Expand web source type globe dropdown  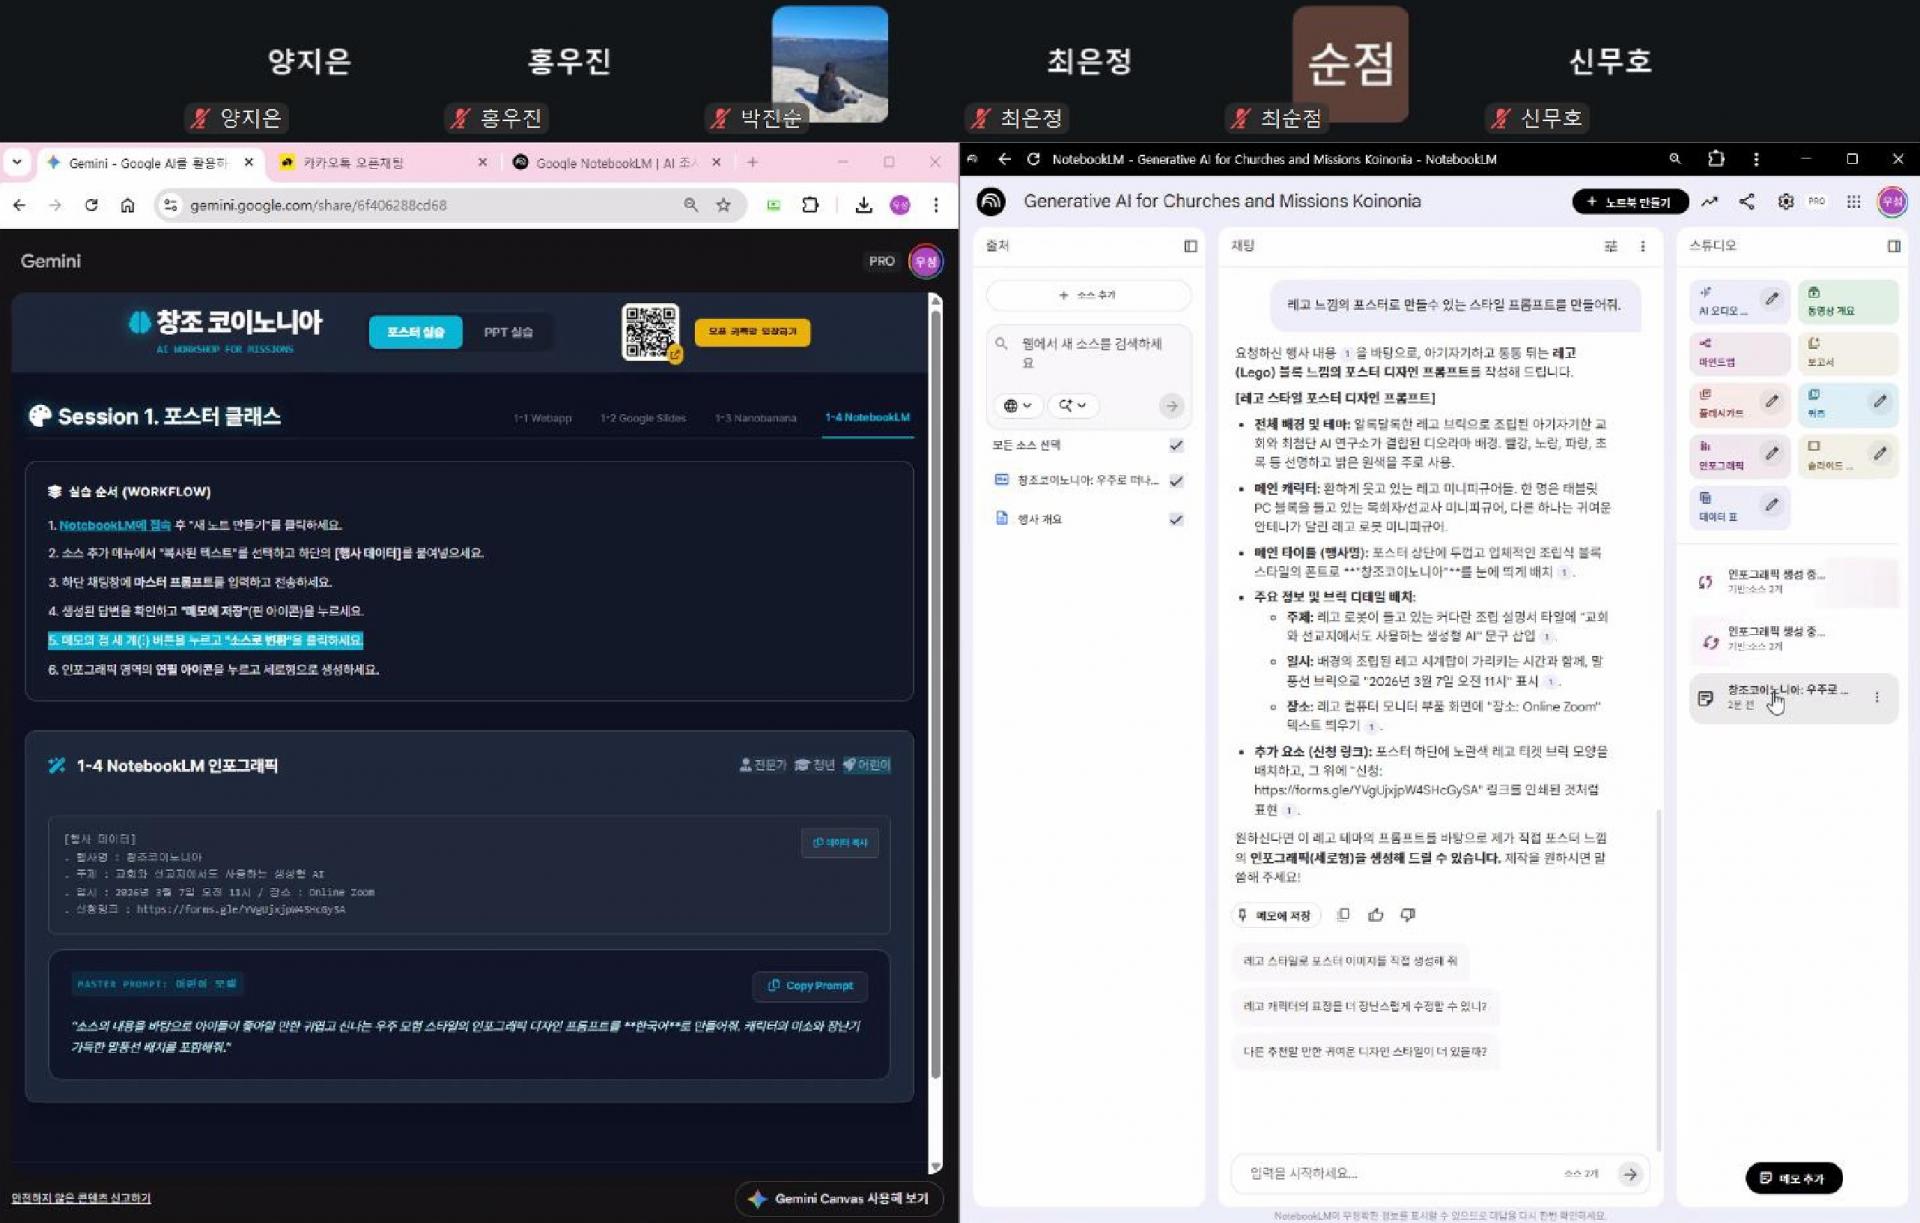pos(1017,406)
